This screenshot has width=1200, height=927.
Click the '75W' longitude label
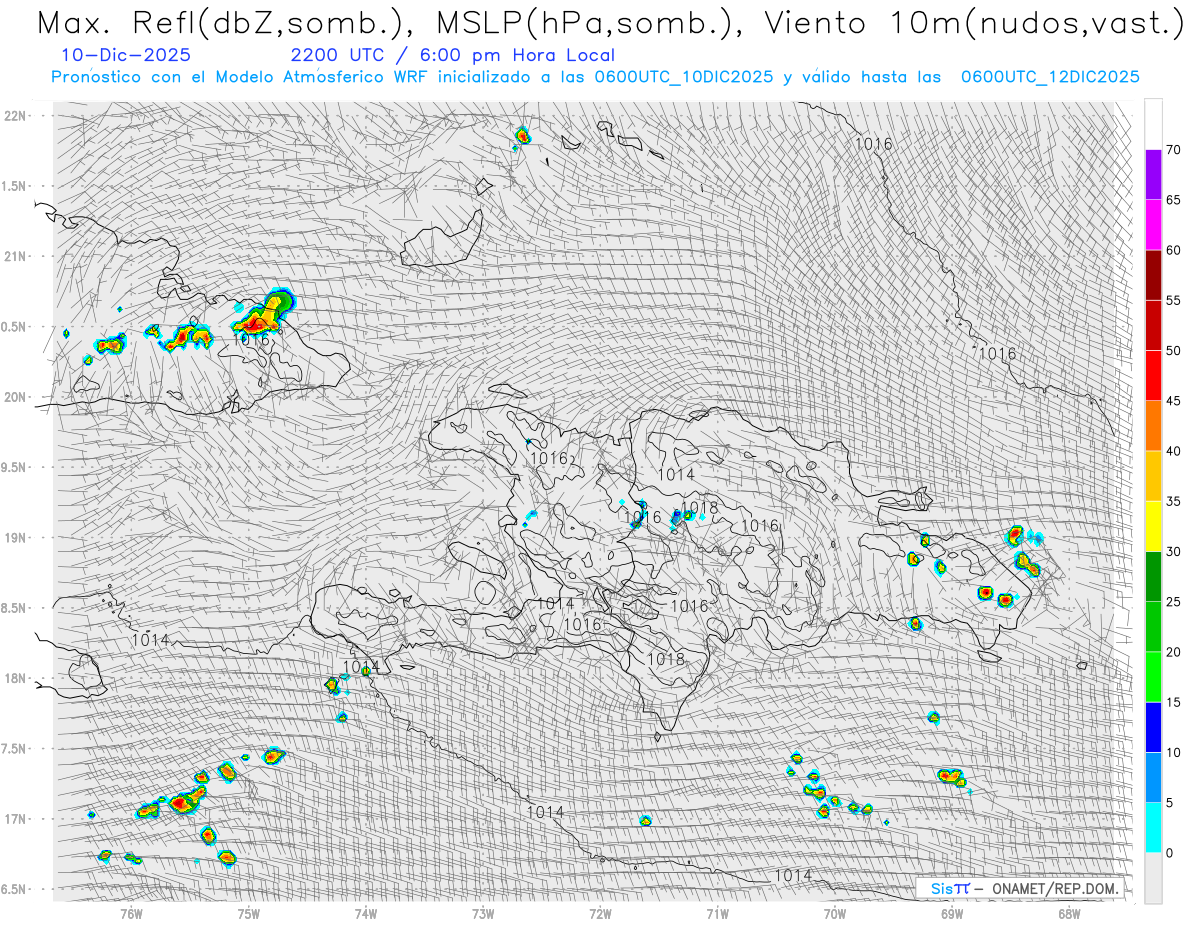249,913
